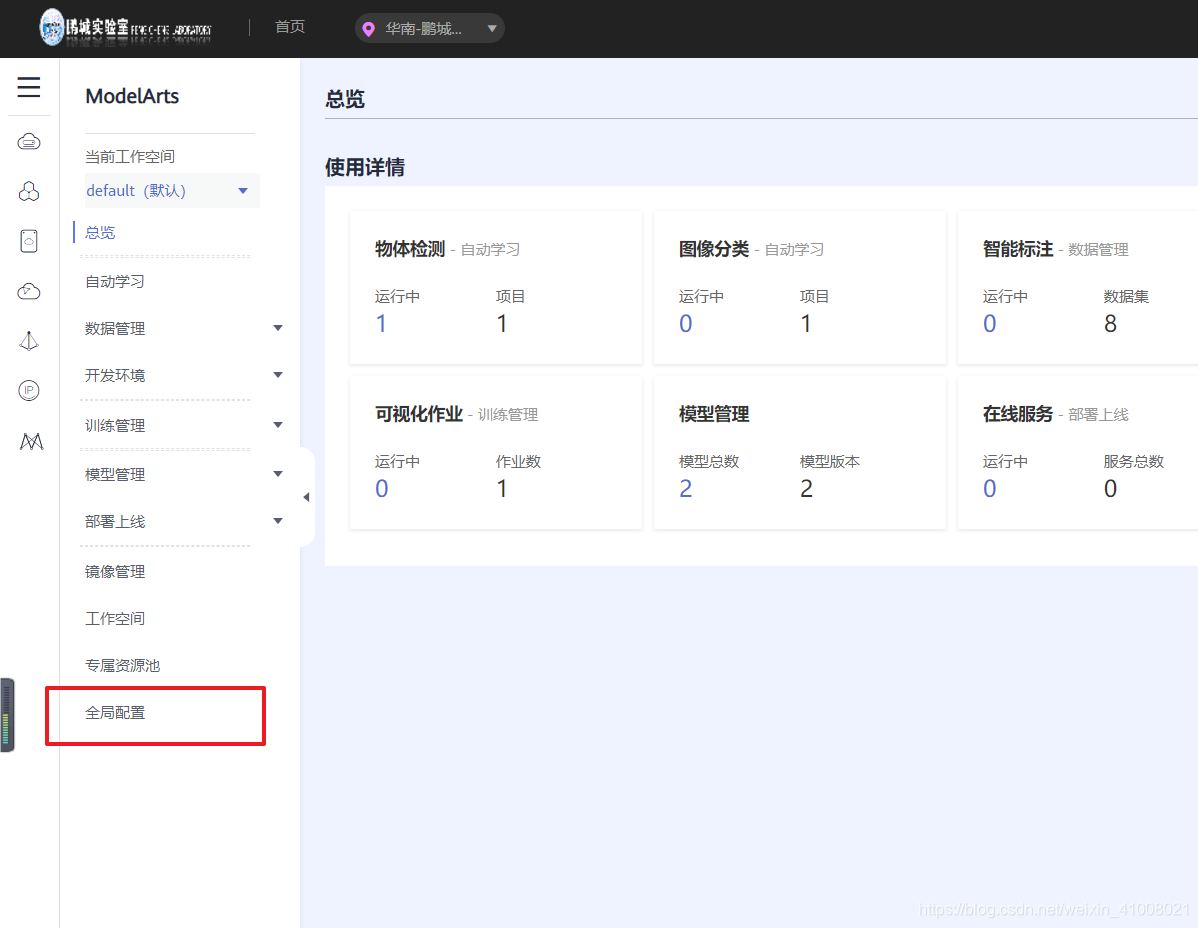The width and height of the screenshot is (1198, 928).
Task: Click the IP circle icon in the sidebar
Action: [x=29, y=390]
